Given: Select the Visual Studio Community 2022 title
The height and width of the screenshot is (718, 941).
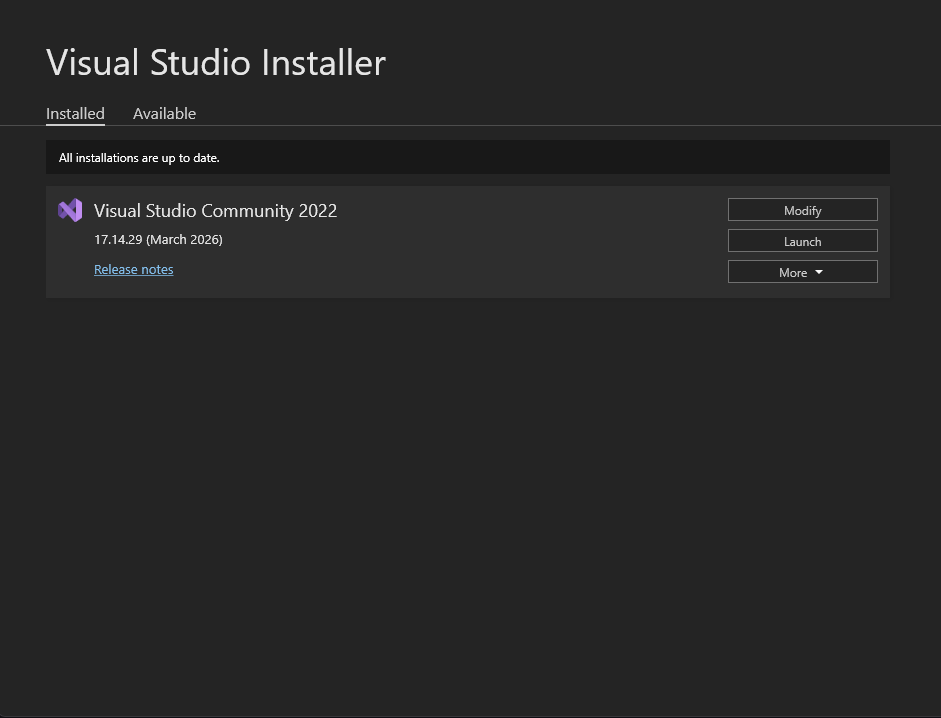Looking at the screenshot, I should point(215,210).
